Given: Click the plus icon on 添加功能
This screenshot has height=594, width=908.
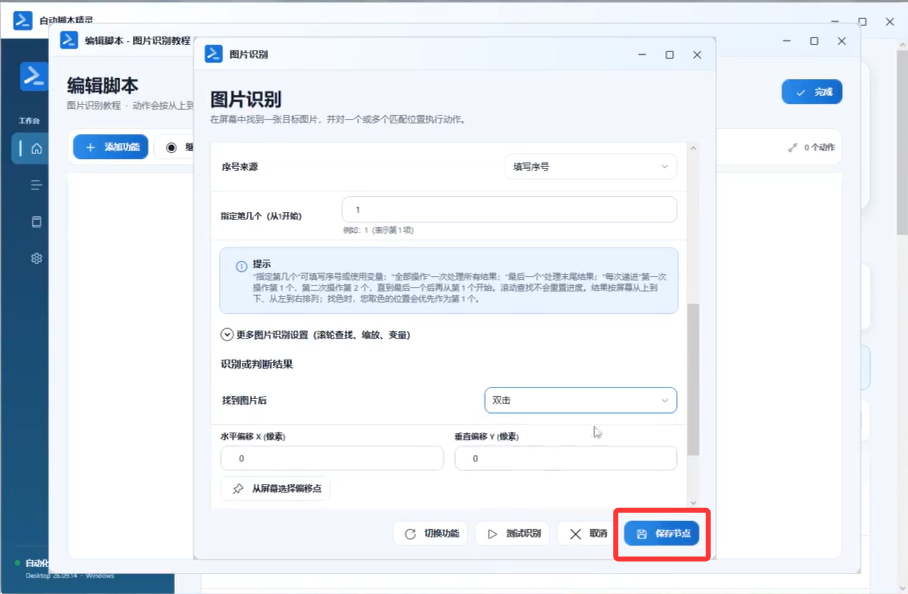Looking at the screenshot, I should (x=90, y=148).
